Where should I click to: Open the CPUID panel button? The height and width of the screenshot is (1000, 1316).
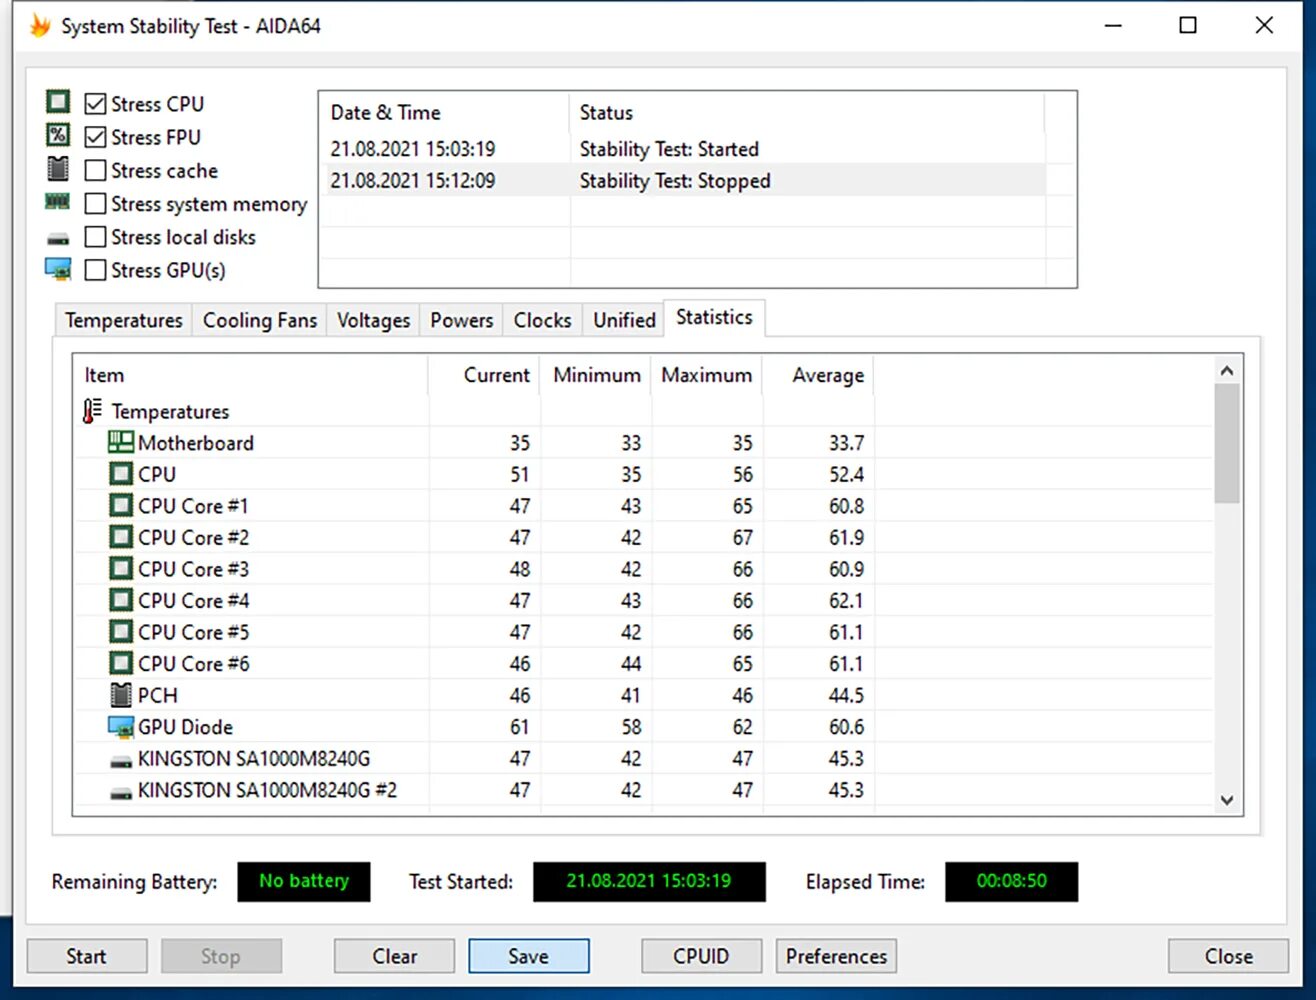pos(701,956)
